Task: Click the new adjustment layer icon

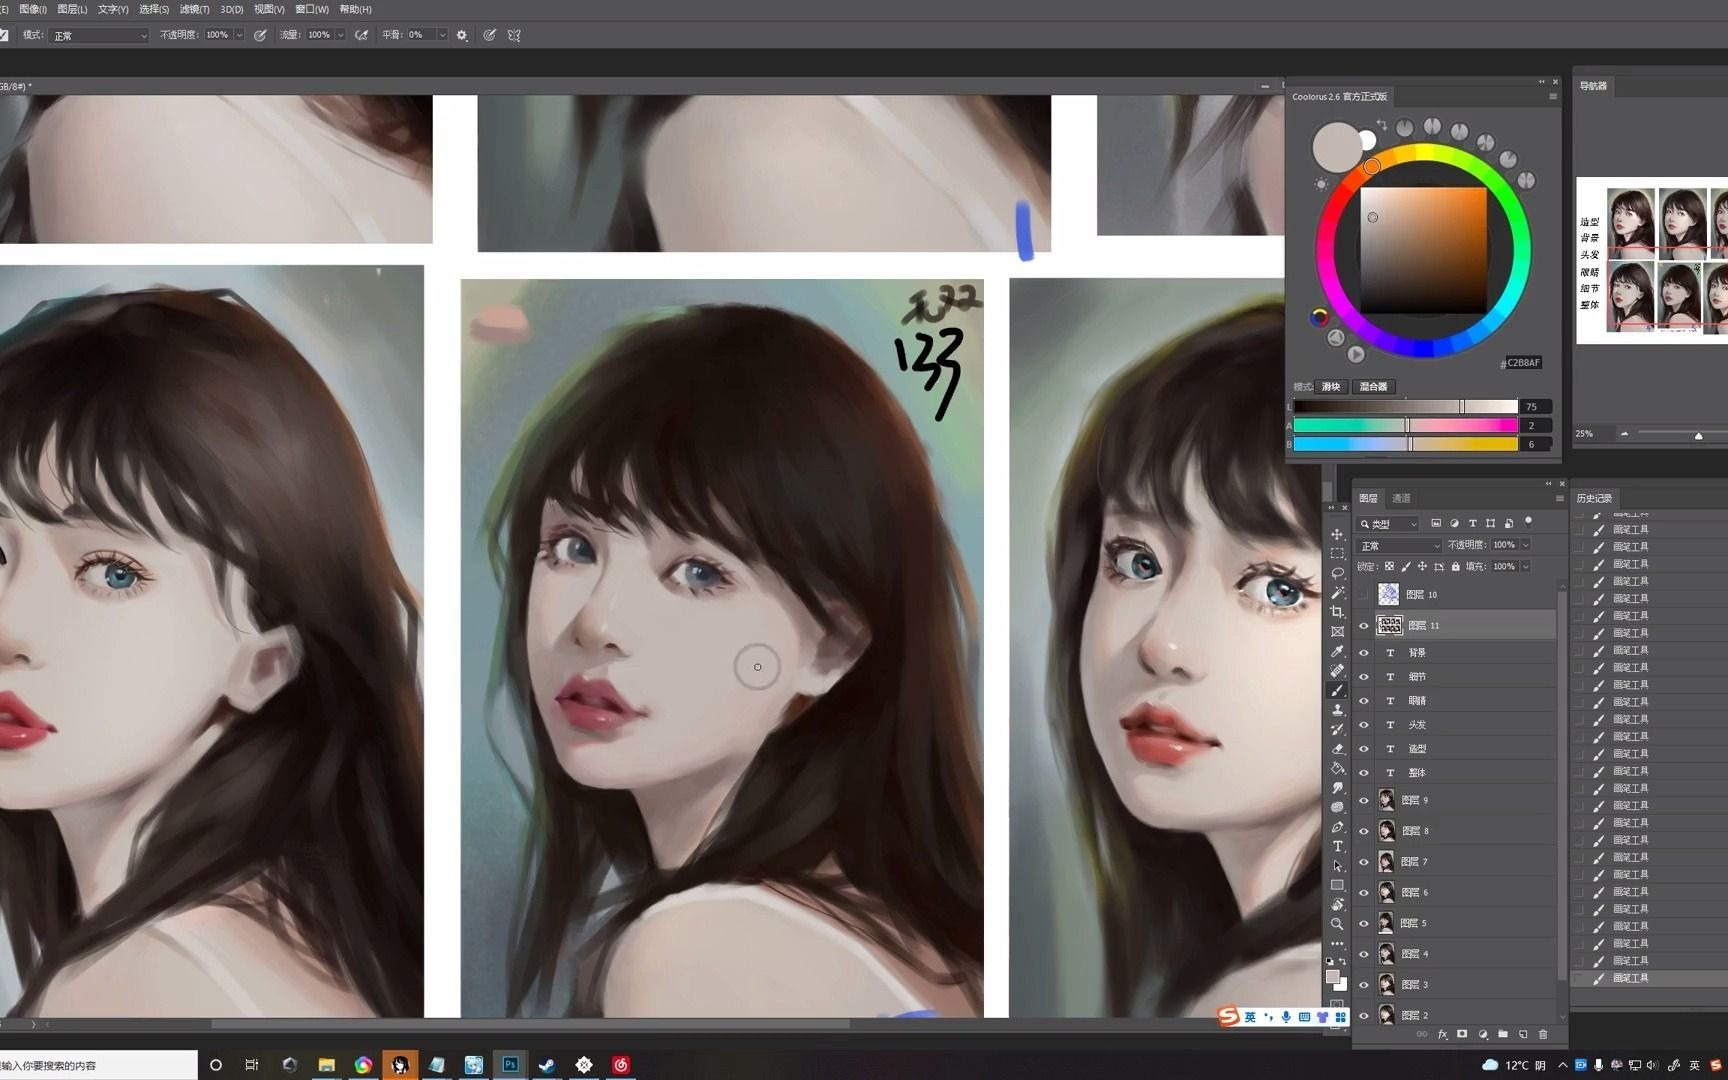Action: coord(1483,1034)
